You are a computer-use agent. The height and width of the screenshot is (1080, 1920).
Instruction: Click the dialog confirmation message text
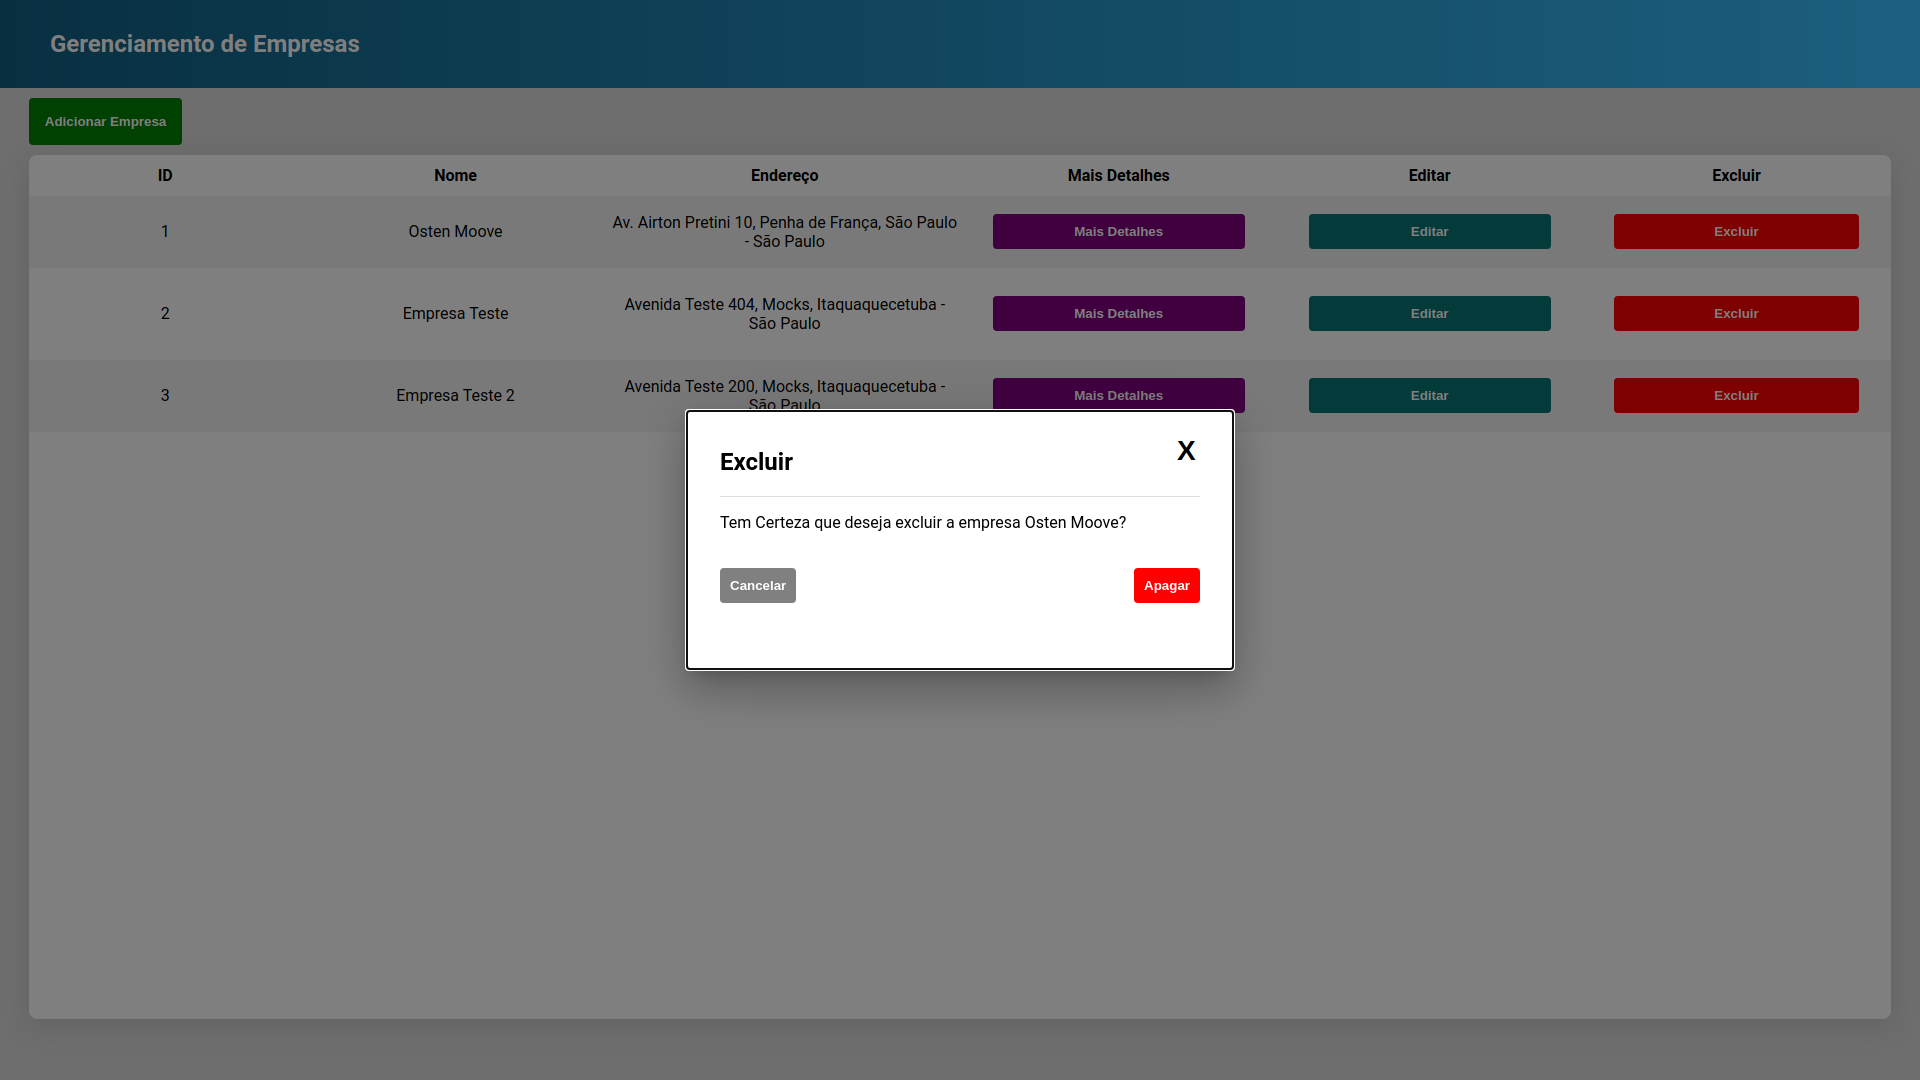922,523
